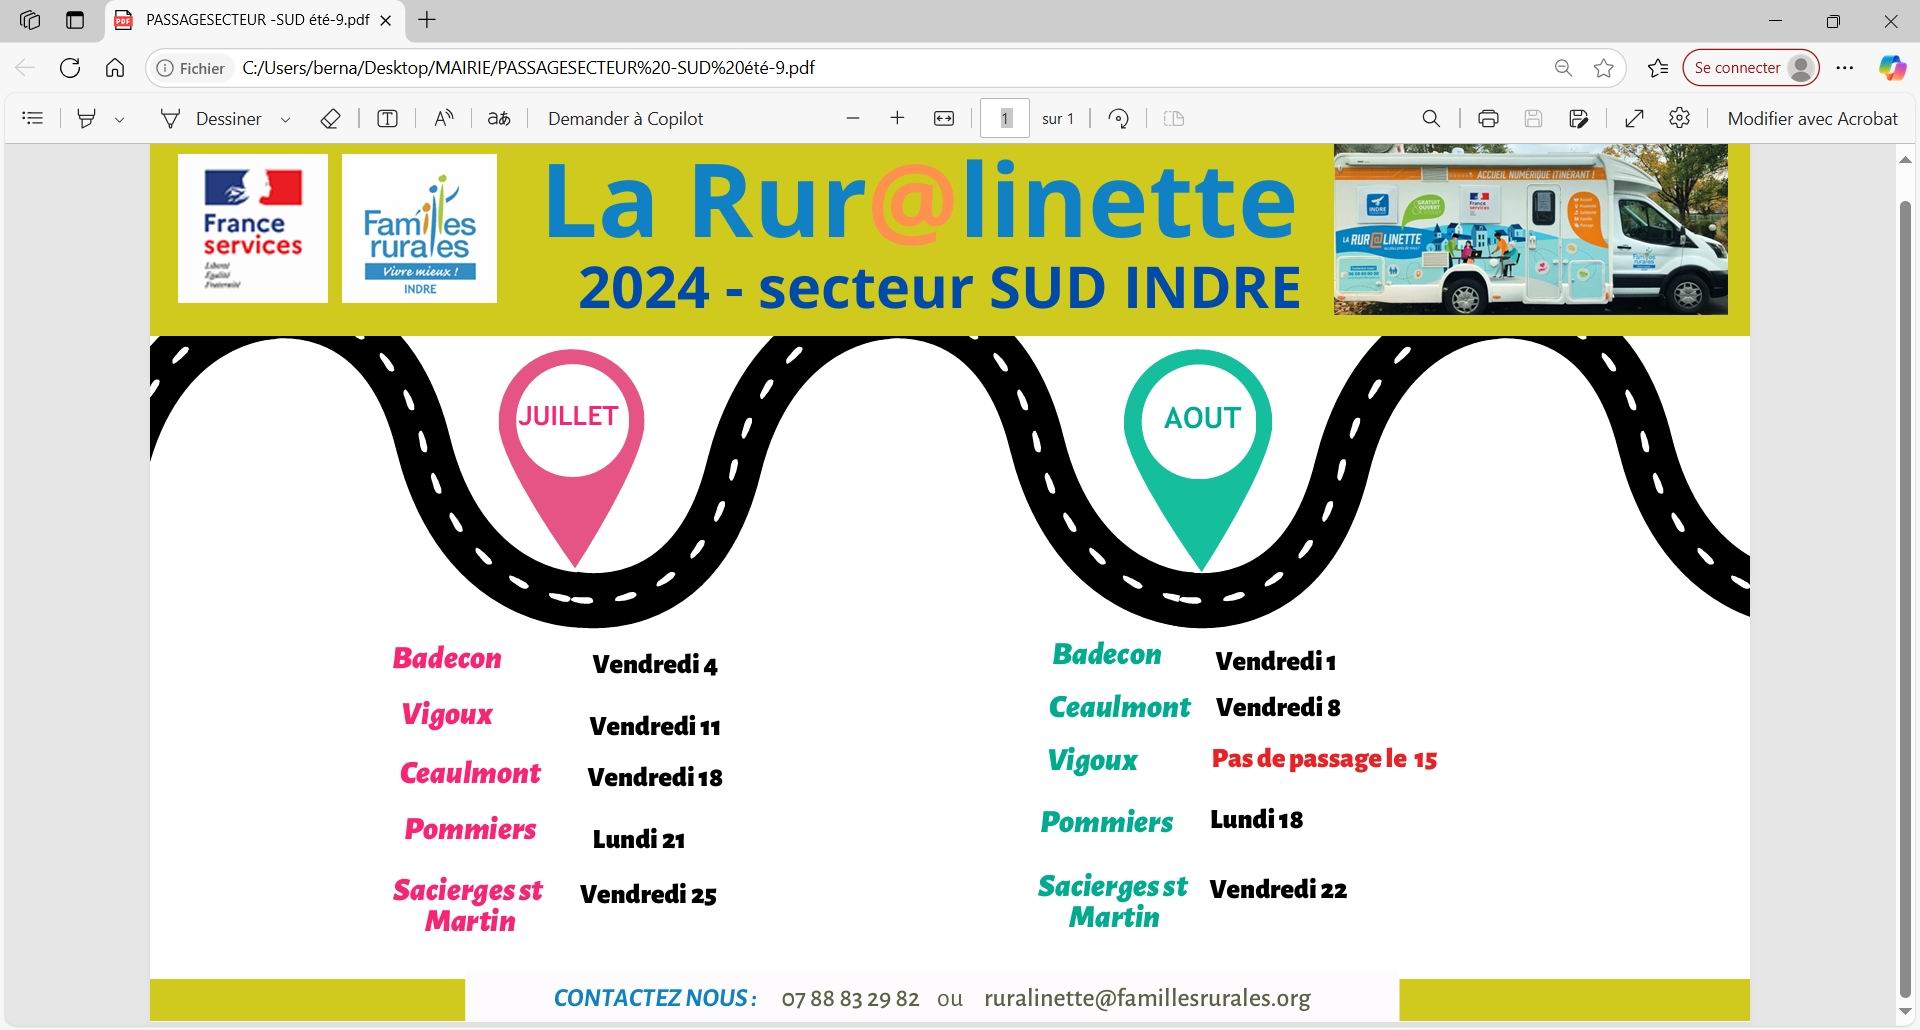Image resolution: width=1920 pixels, height=1030 pixels.
Task: Click the scrollbar down arrow
Action: [x=1905, y=1012]
